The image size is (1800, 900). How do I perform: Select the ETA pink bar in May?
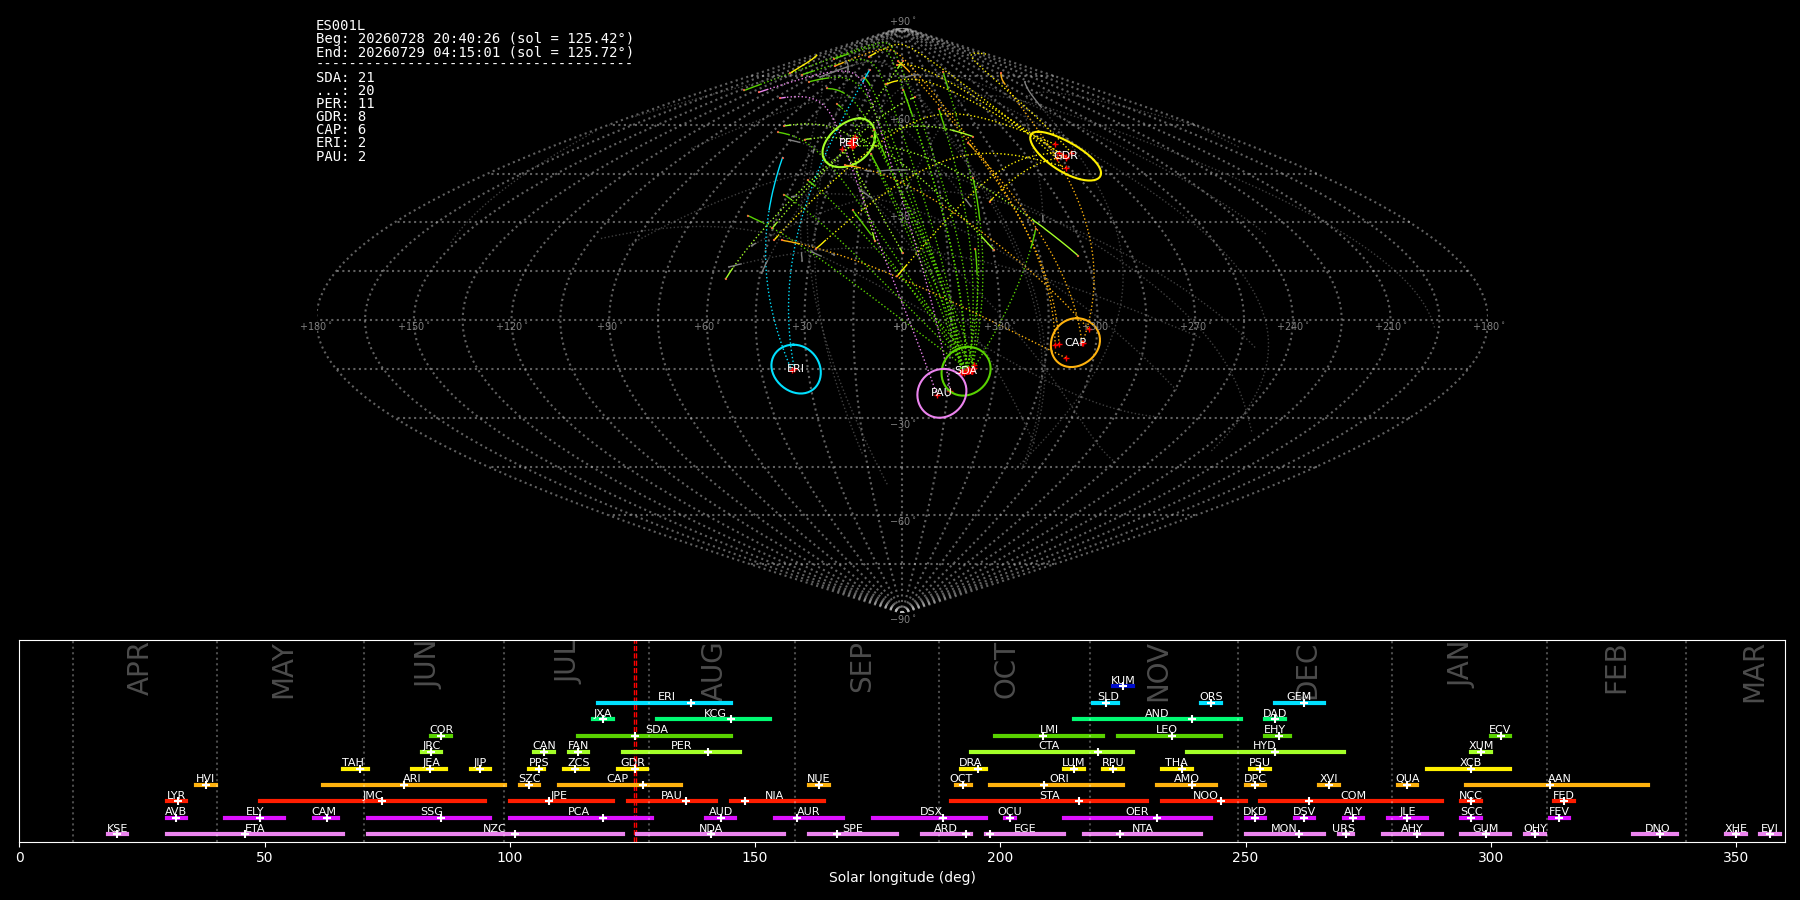255,834
